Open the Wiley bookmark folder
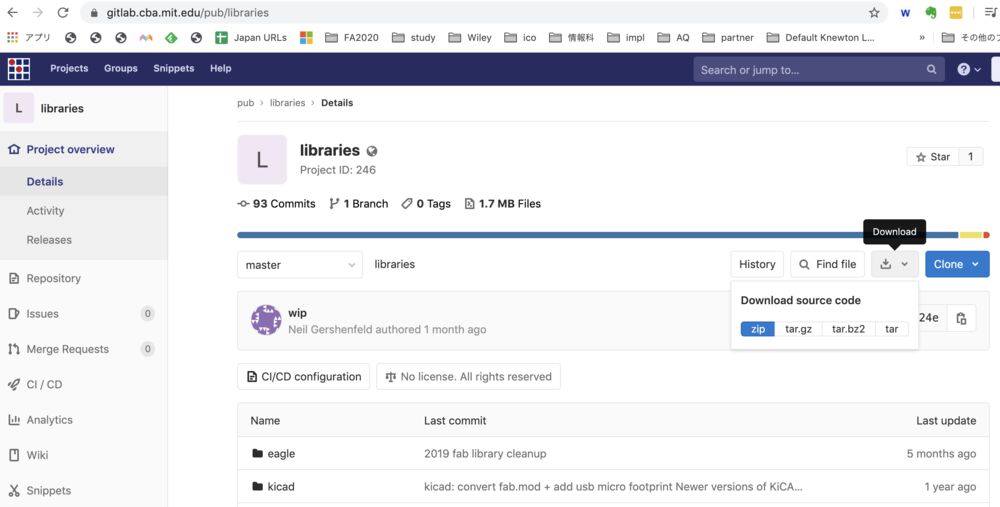 (x=470, y=38)
